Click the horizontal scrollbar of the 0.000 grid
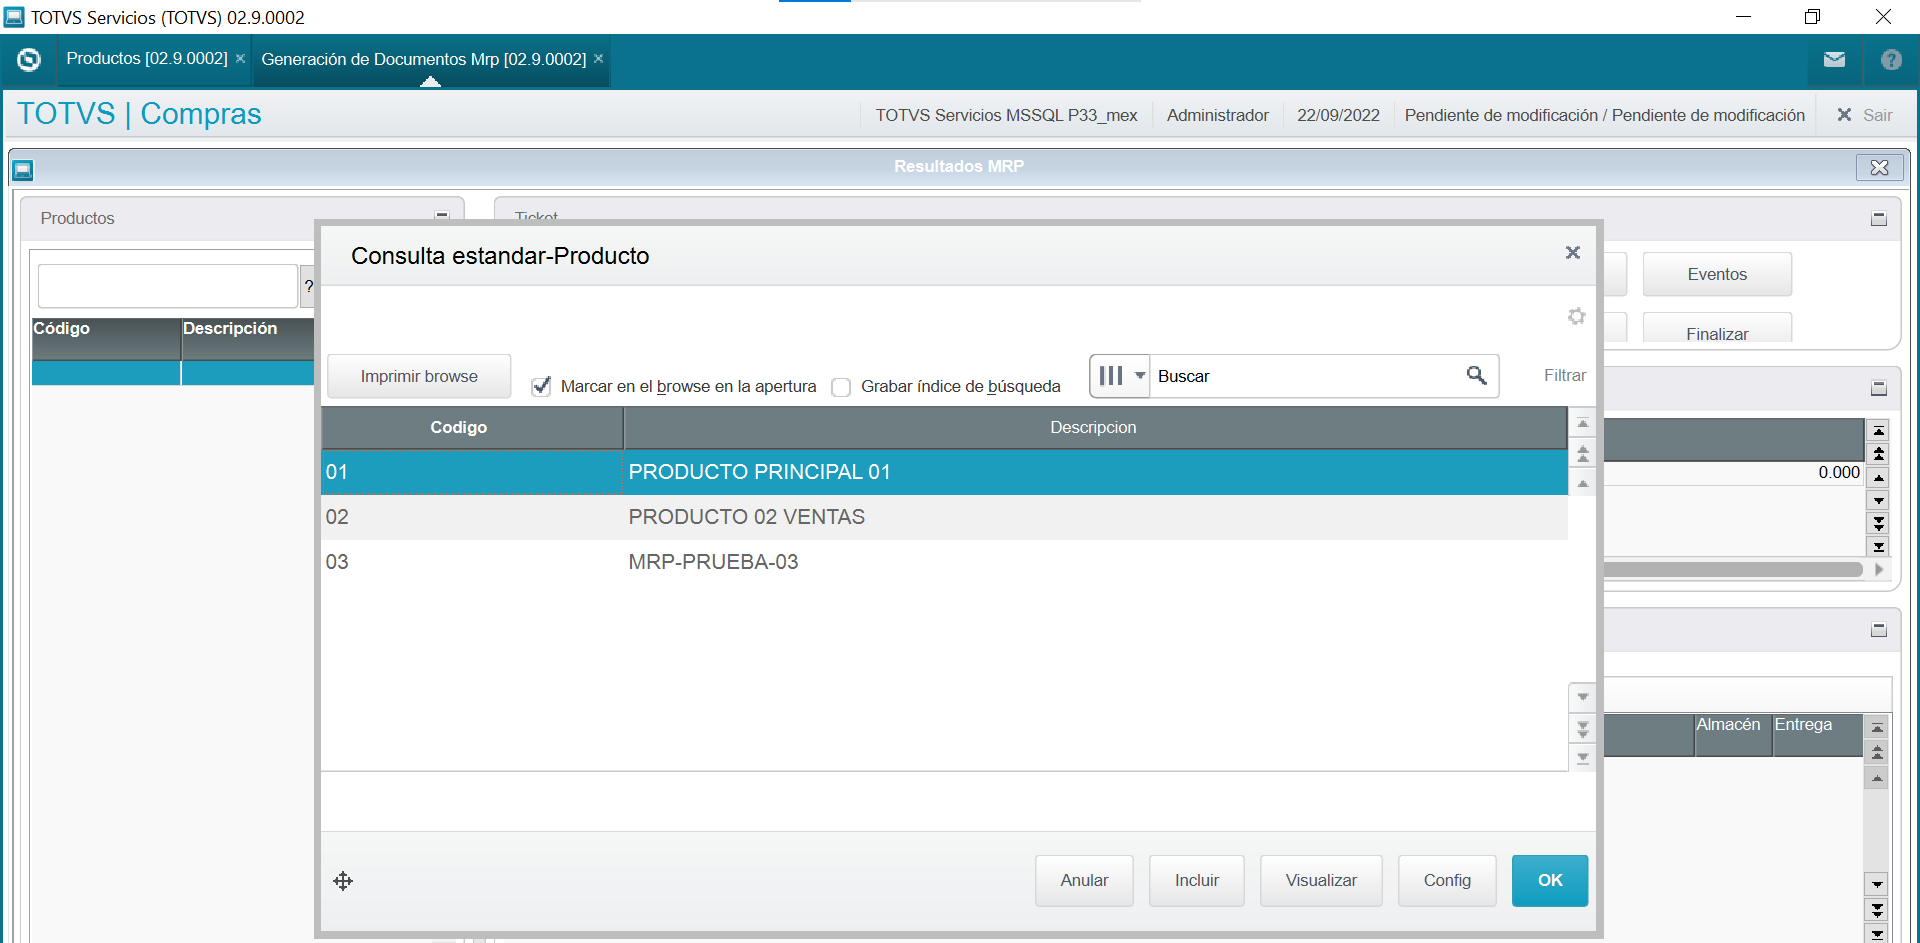Image resolution: width=1920 pixels, height=943 pixels. click(x=1733, y=569)
